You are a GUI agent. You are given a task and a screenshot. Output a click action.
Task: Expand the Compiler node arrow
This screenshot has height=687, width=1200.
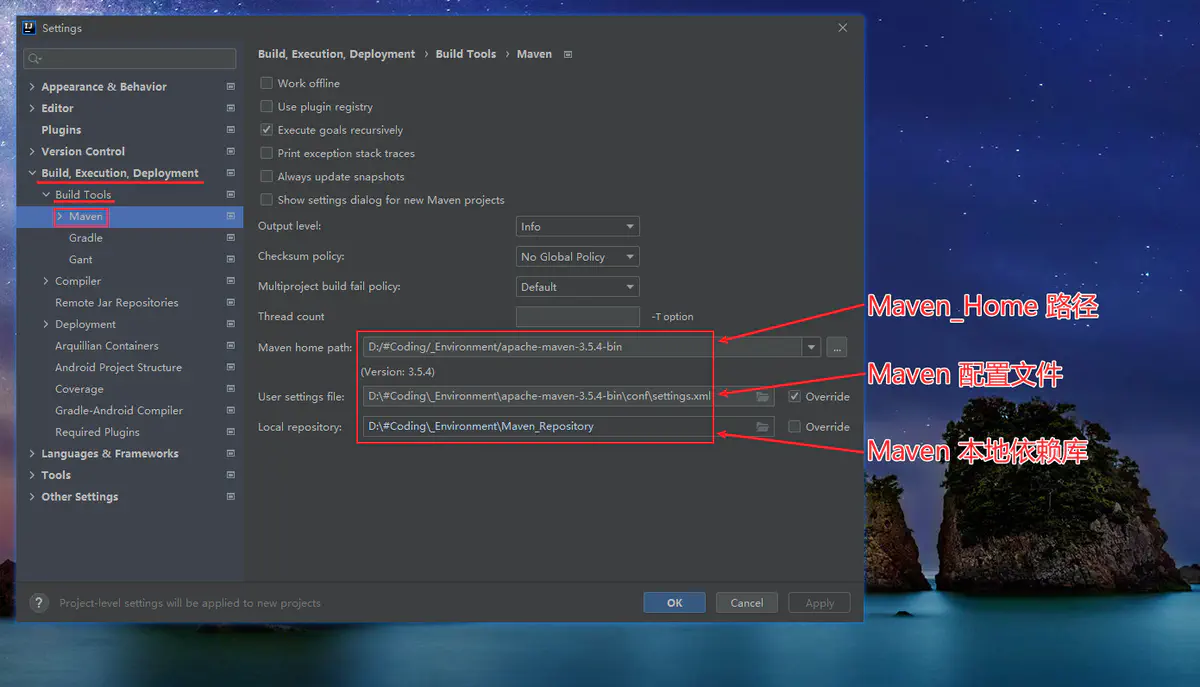tap(46, 281)
